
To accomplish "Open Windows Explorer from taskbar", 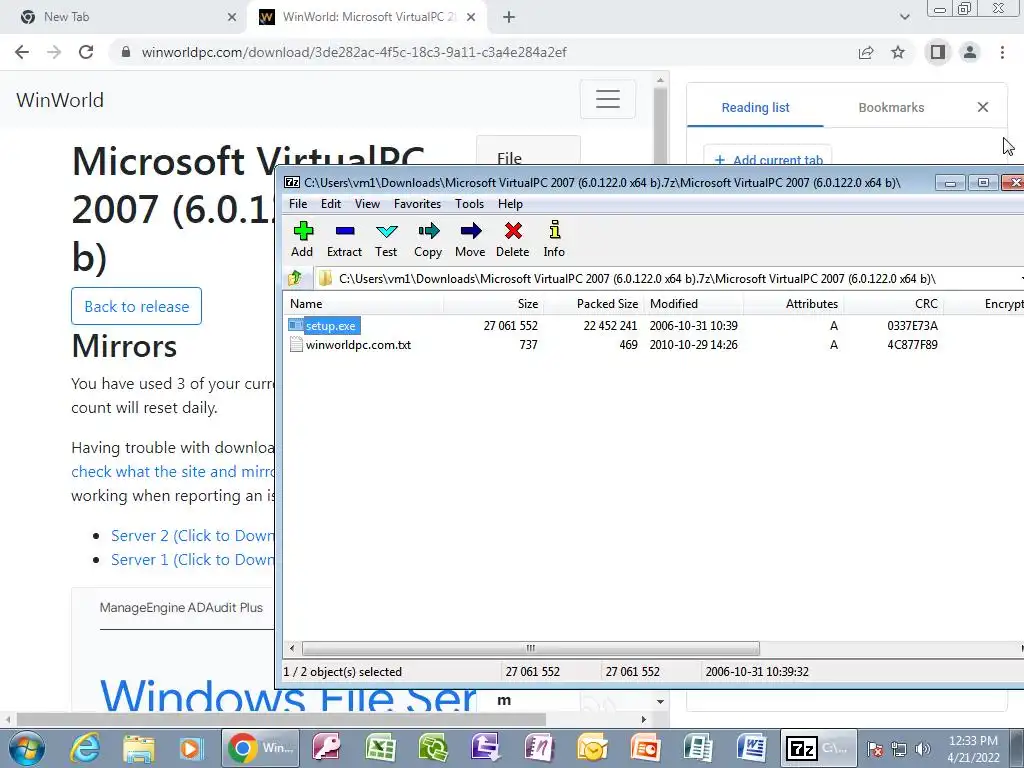I will [138, 748].
